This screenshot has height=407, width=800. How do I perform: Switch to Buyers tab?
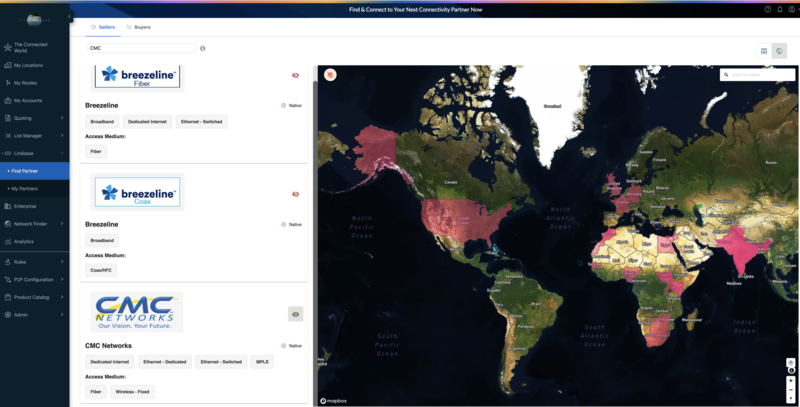(x=138, y=27)
